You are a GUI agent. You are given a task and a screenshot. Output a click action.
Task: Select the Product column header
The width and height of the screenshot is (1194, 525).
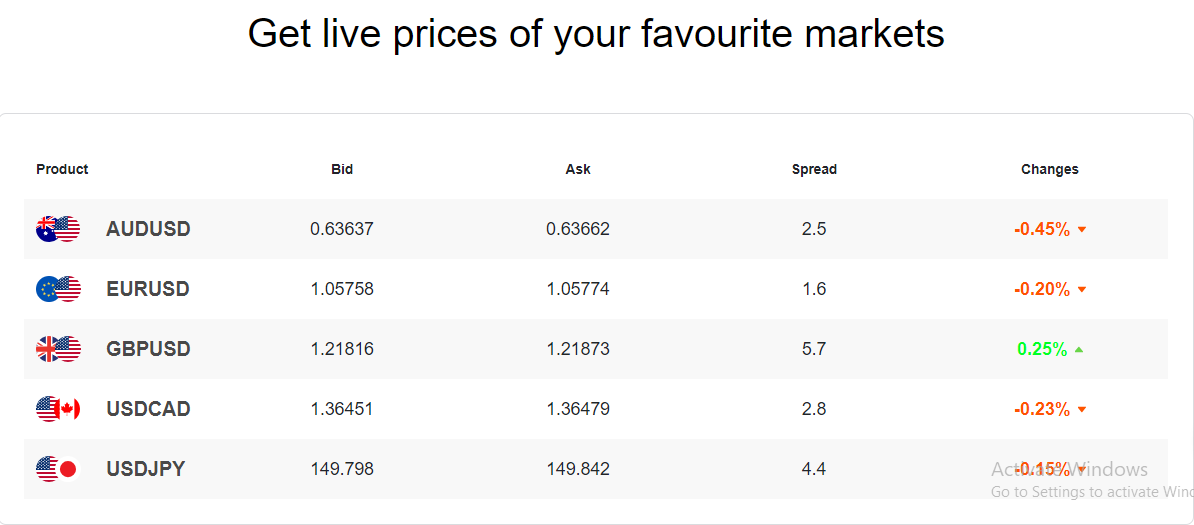pyautogui.click(x=62, y=169)
